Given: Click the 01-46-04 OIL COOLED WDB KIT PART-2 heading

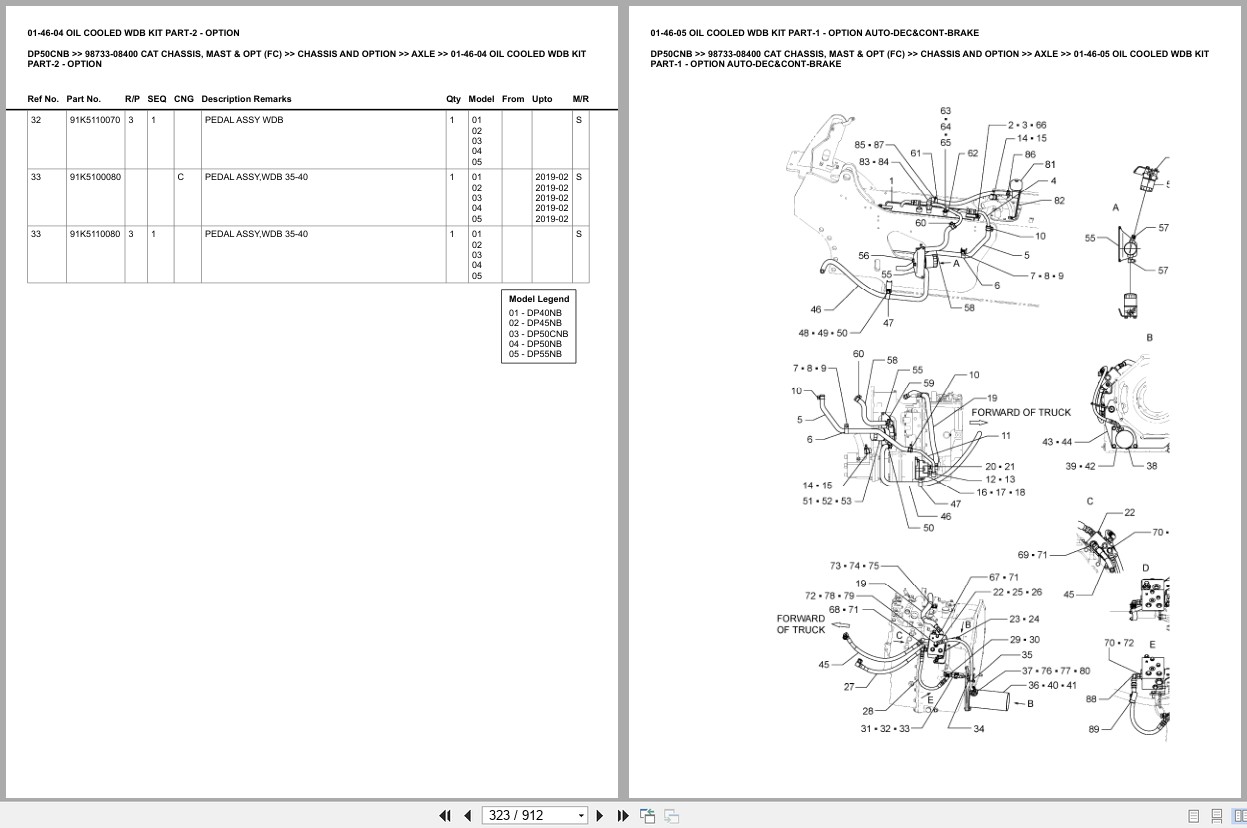Looking at the screenshot, I should tap(133, 33).
